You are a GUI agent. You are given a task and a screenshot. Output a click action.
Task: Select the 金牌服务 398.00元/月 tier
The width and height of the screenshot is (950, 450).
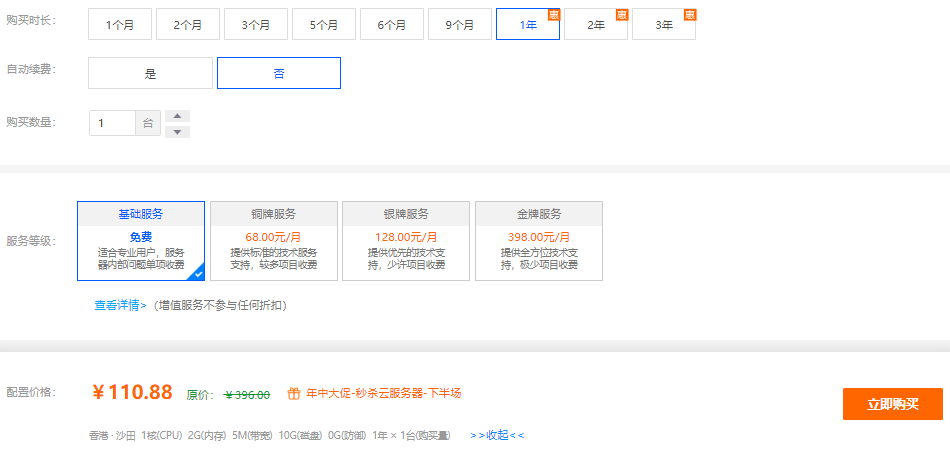point(539,241)
